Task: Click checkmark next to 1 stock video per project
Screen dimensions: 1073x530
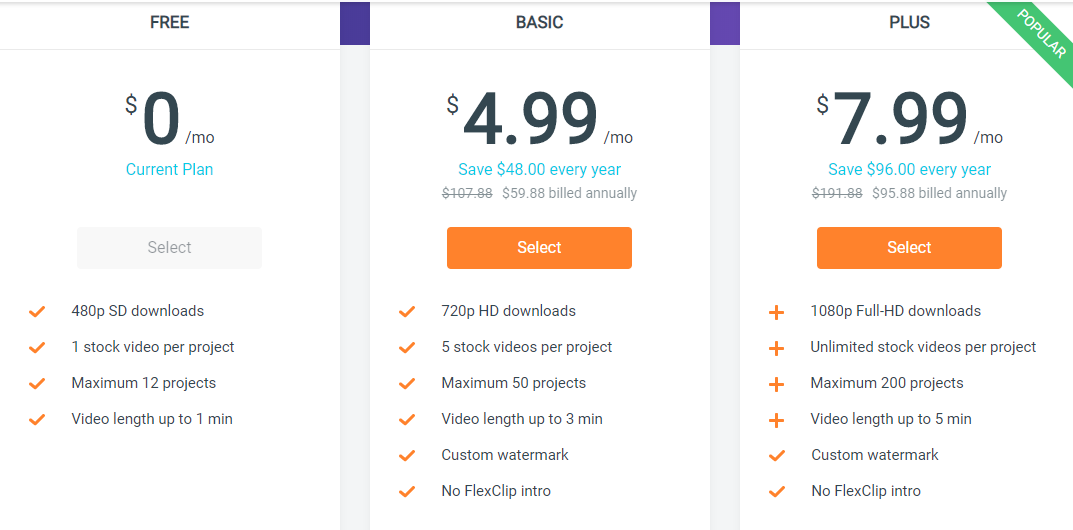Action: tap(37, 348)
